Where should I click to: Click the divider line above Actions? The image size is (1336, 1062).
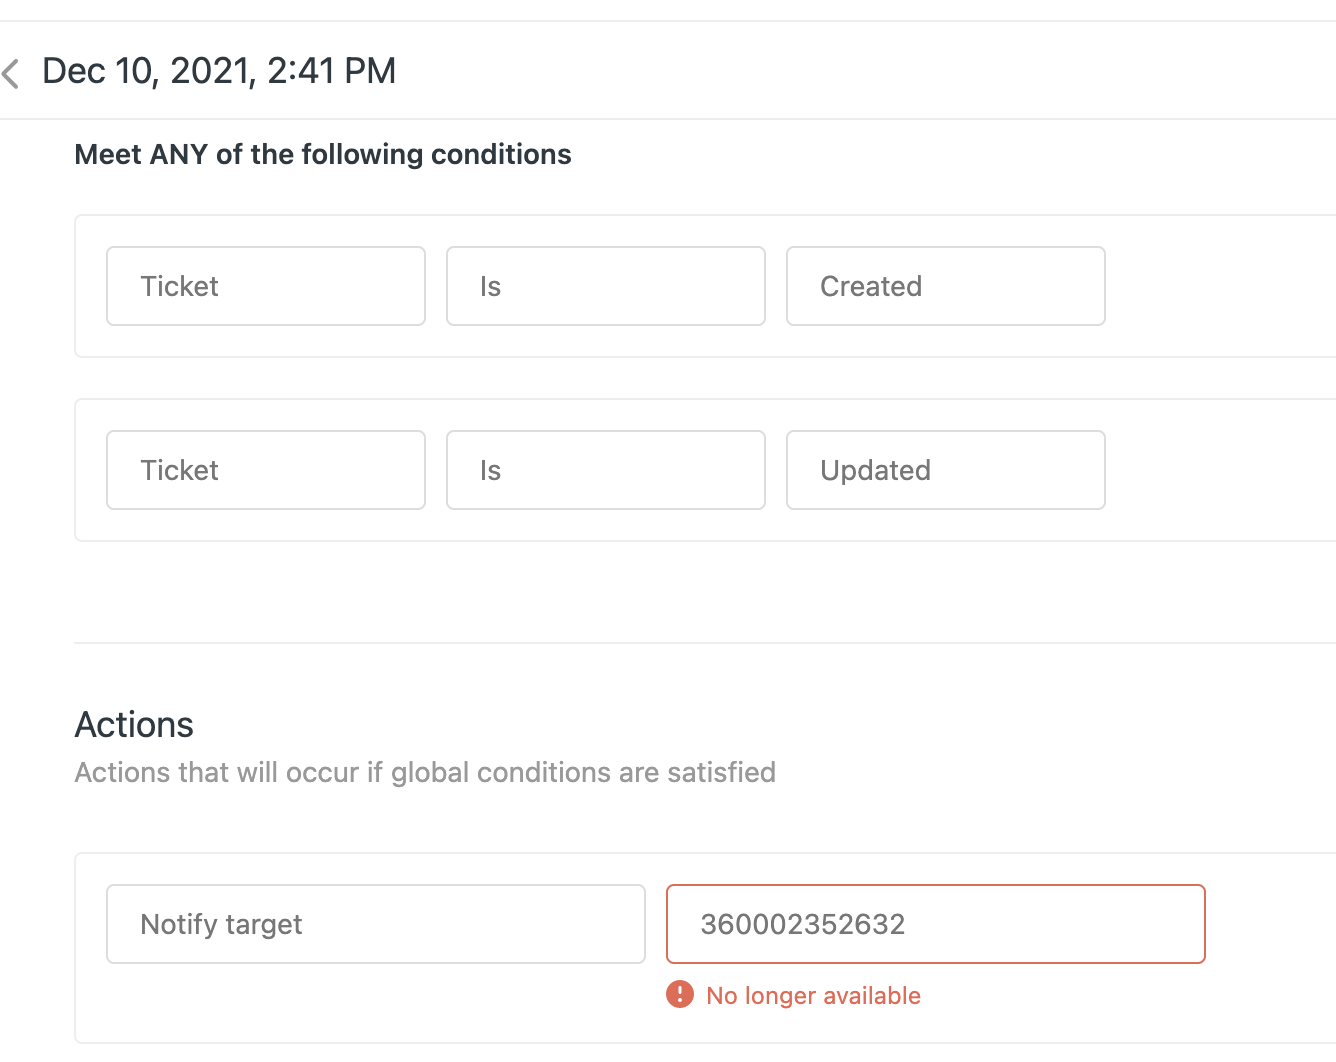click(700, 643)
